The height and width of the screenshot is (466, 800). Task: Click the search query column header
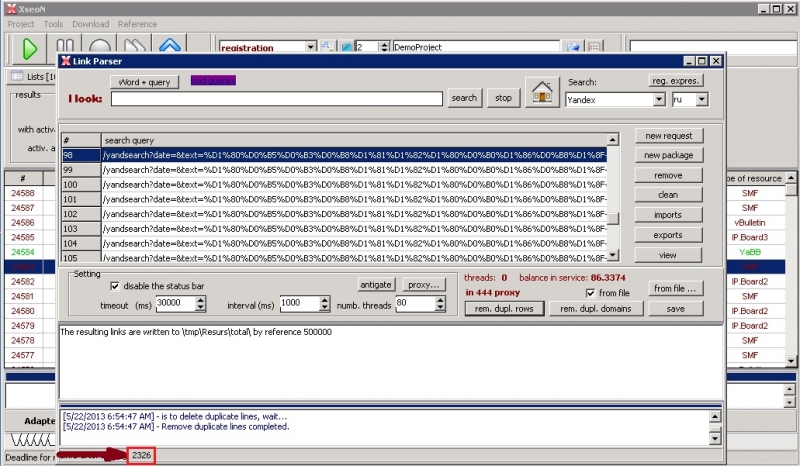pyautogui.click(x=354, y=140)
